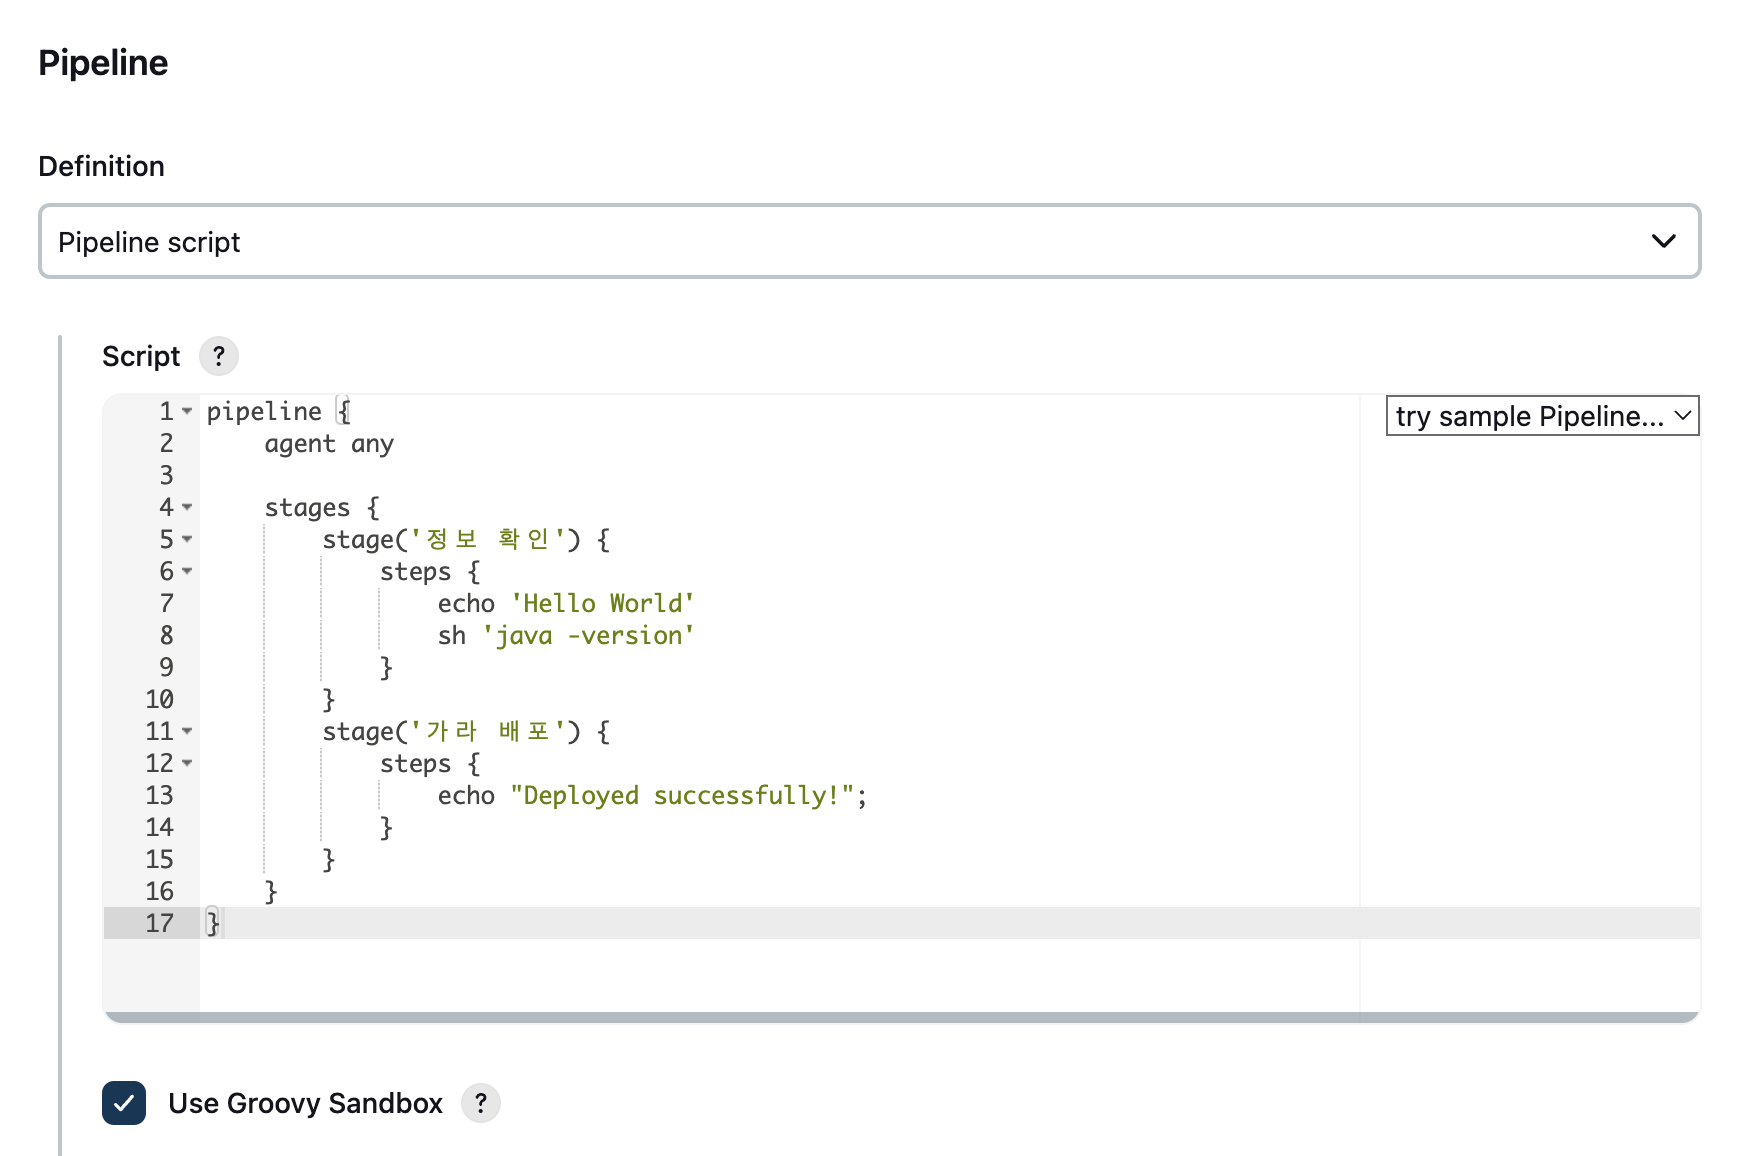Click the "Deployed successfully!" string on line 13

(x=682, y=795)
